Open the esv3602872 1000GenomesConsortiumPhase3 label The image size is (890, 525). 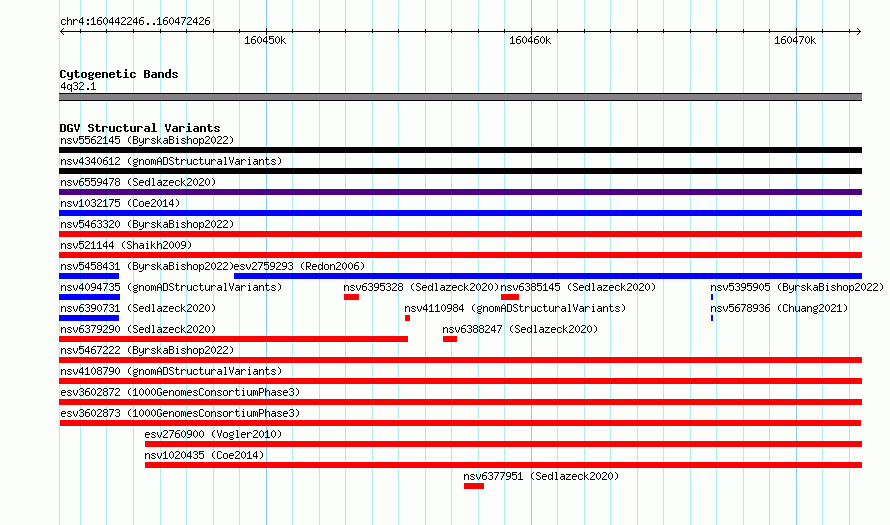180,392
